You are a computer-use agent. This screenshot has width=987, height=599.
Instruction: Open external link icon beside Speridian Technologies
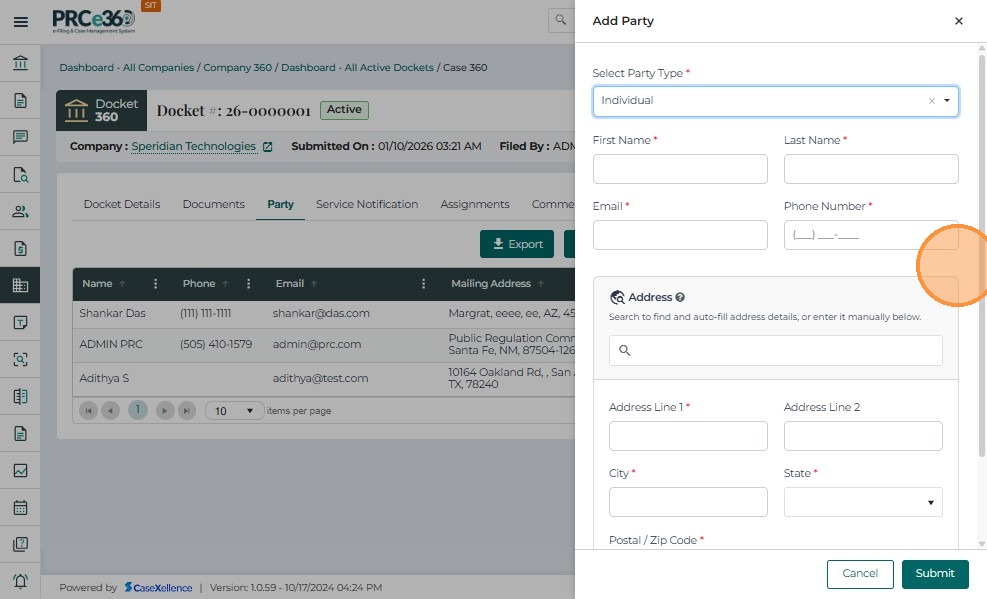click(267, 147)
